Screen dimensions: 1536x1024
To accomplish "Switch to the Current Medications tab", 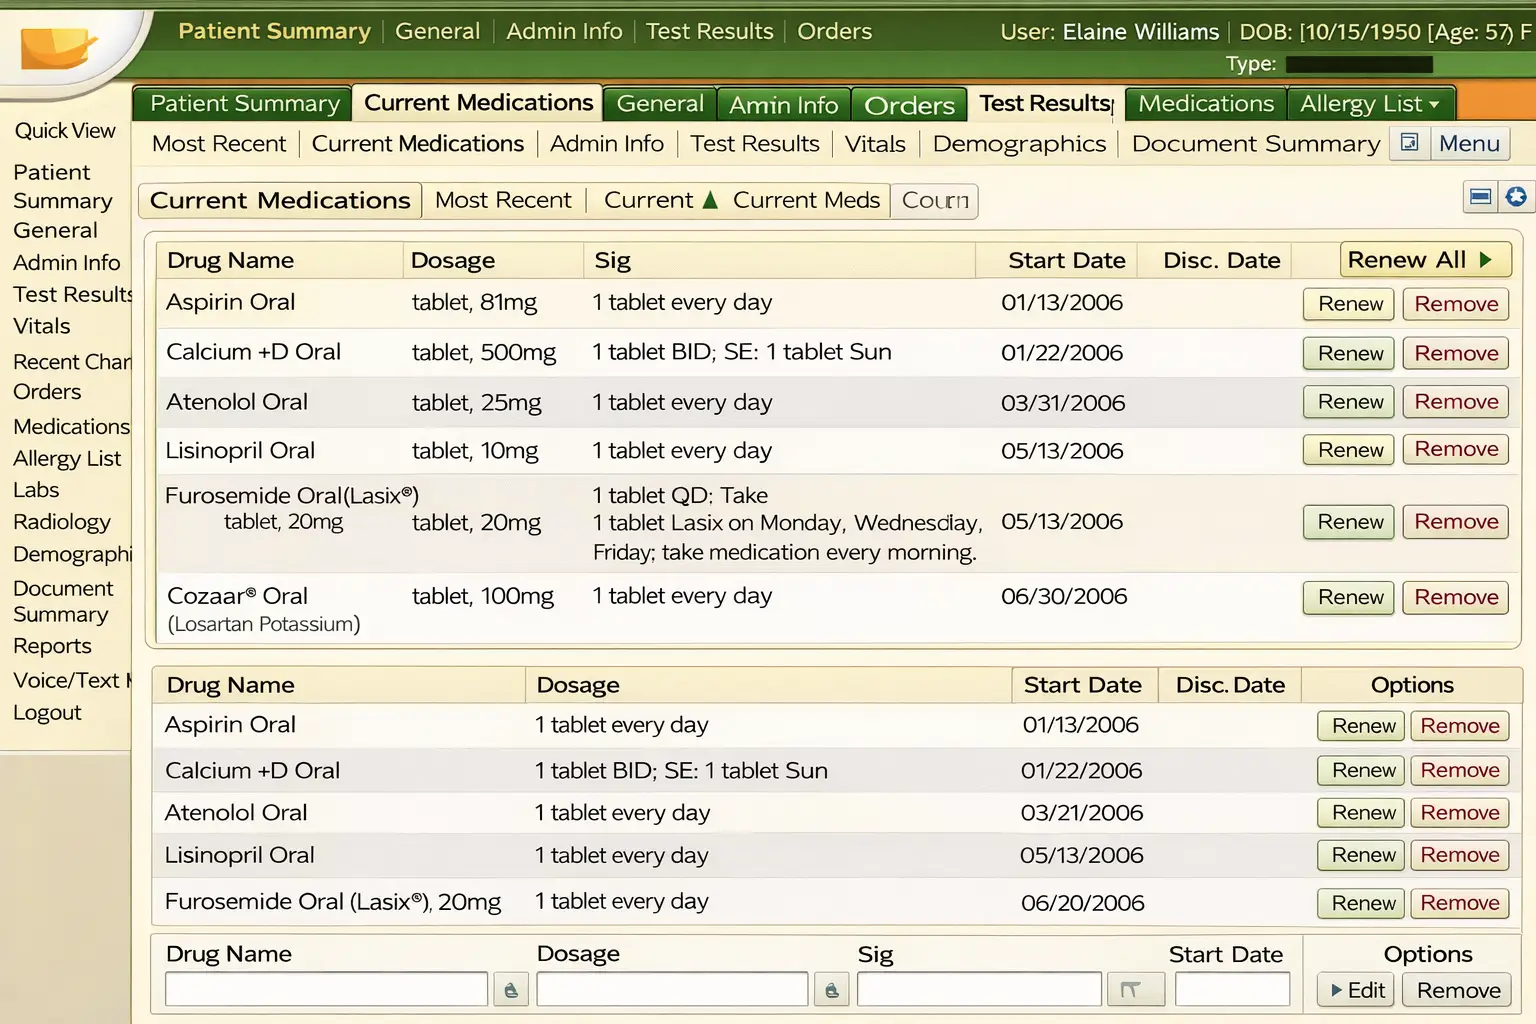I will (477, 102).
